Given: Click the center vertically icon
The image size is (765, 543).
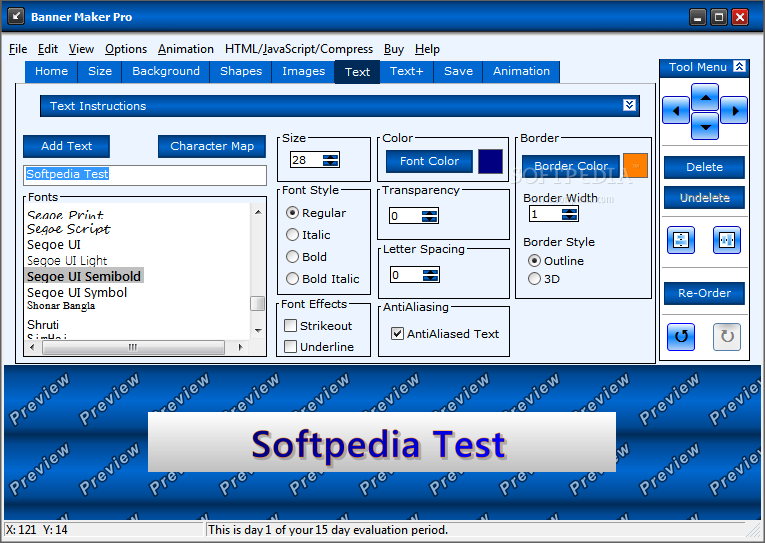Looking at the screenshot, I should click(x=681, y=240).
